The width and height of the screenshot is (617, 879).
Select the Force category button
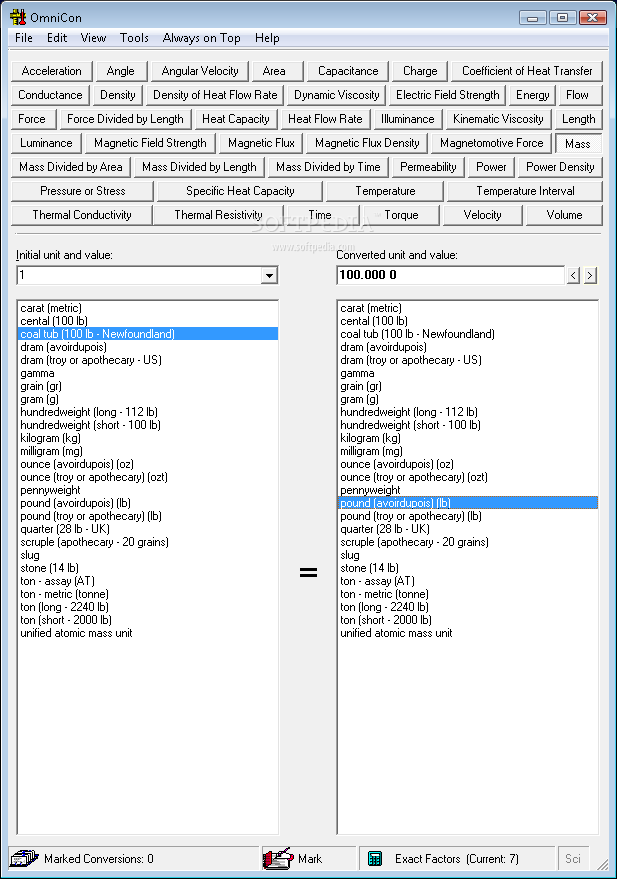[x=32, y=119]
